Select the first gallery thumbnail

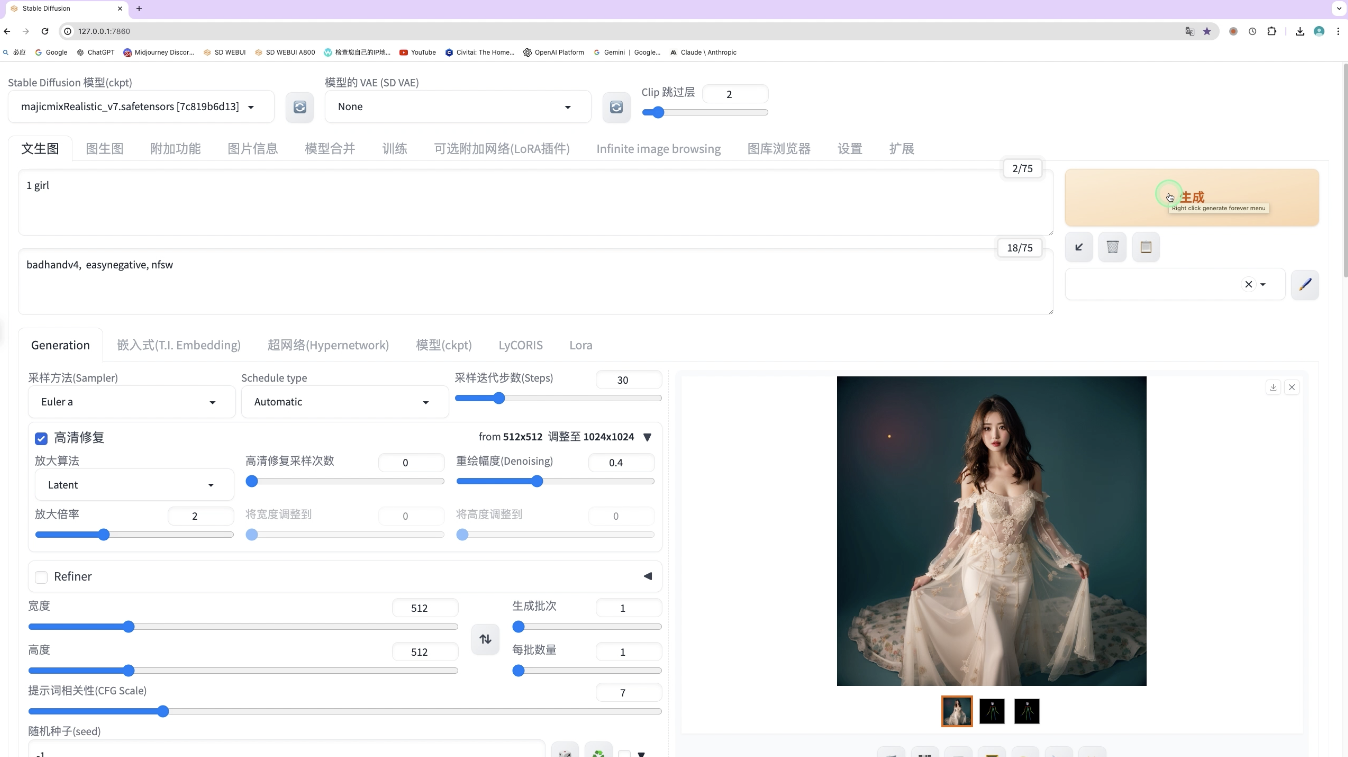[957, 711]
